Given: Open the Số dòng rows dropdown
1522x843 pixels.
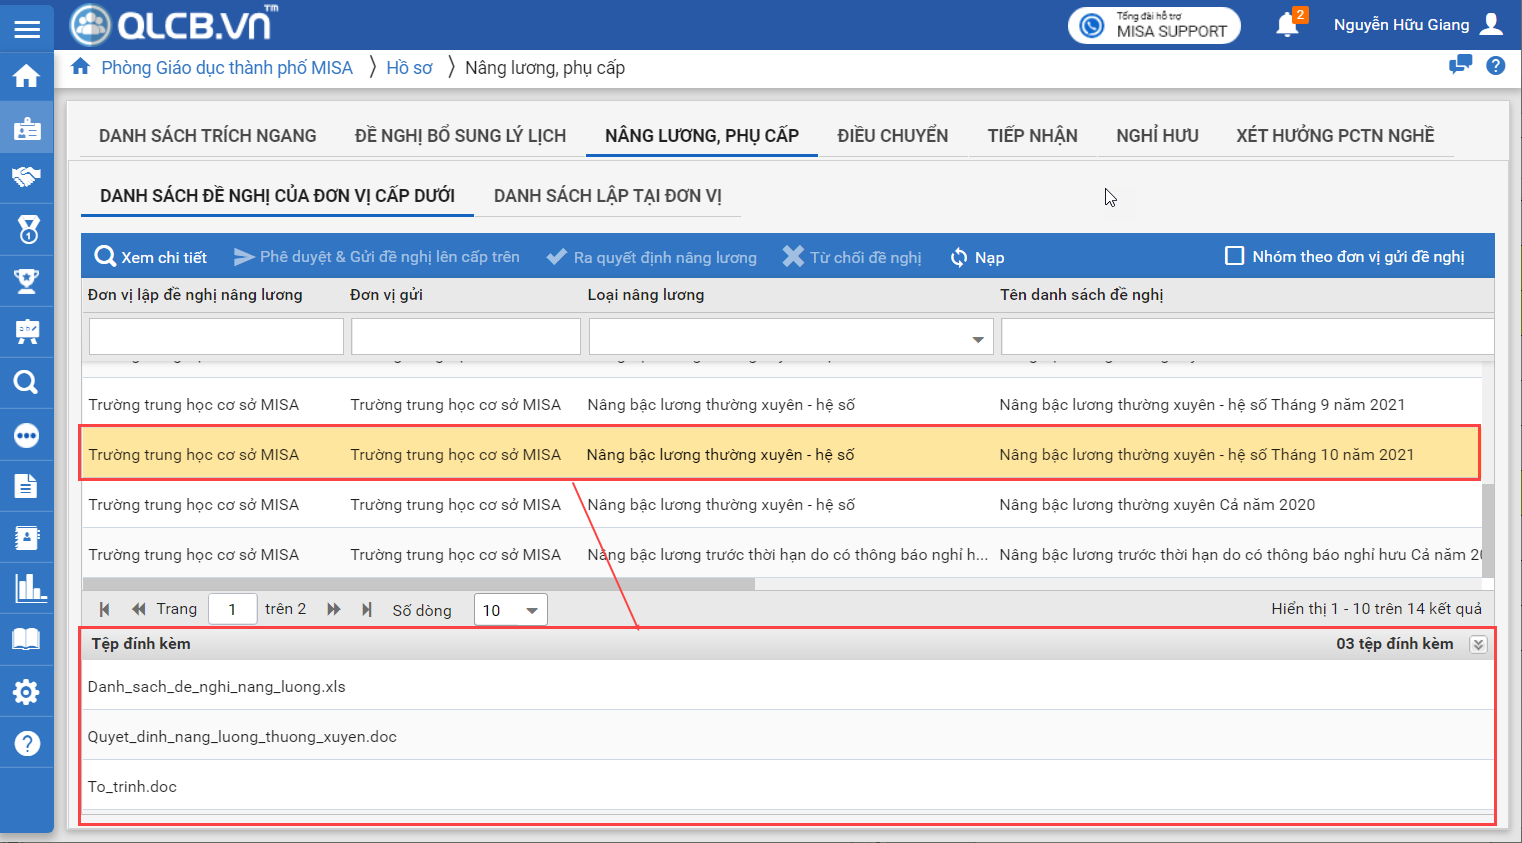Looking at the screenshot, I should pos(531,610).
